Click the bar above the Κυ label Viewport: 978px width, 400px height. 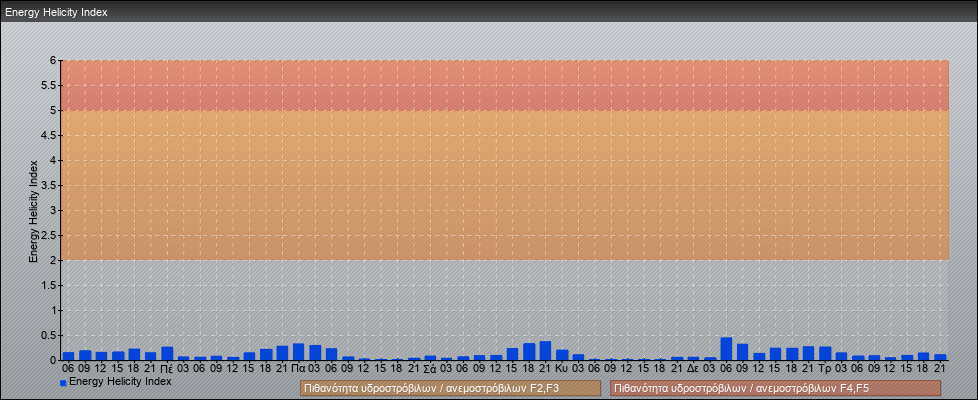click(562, 355)
